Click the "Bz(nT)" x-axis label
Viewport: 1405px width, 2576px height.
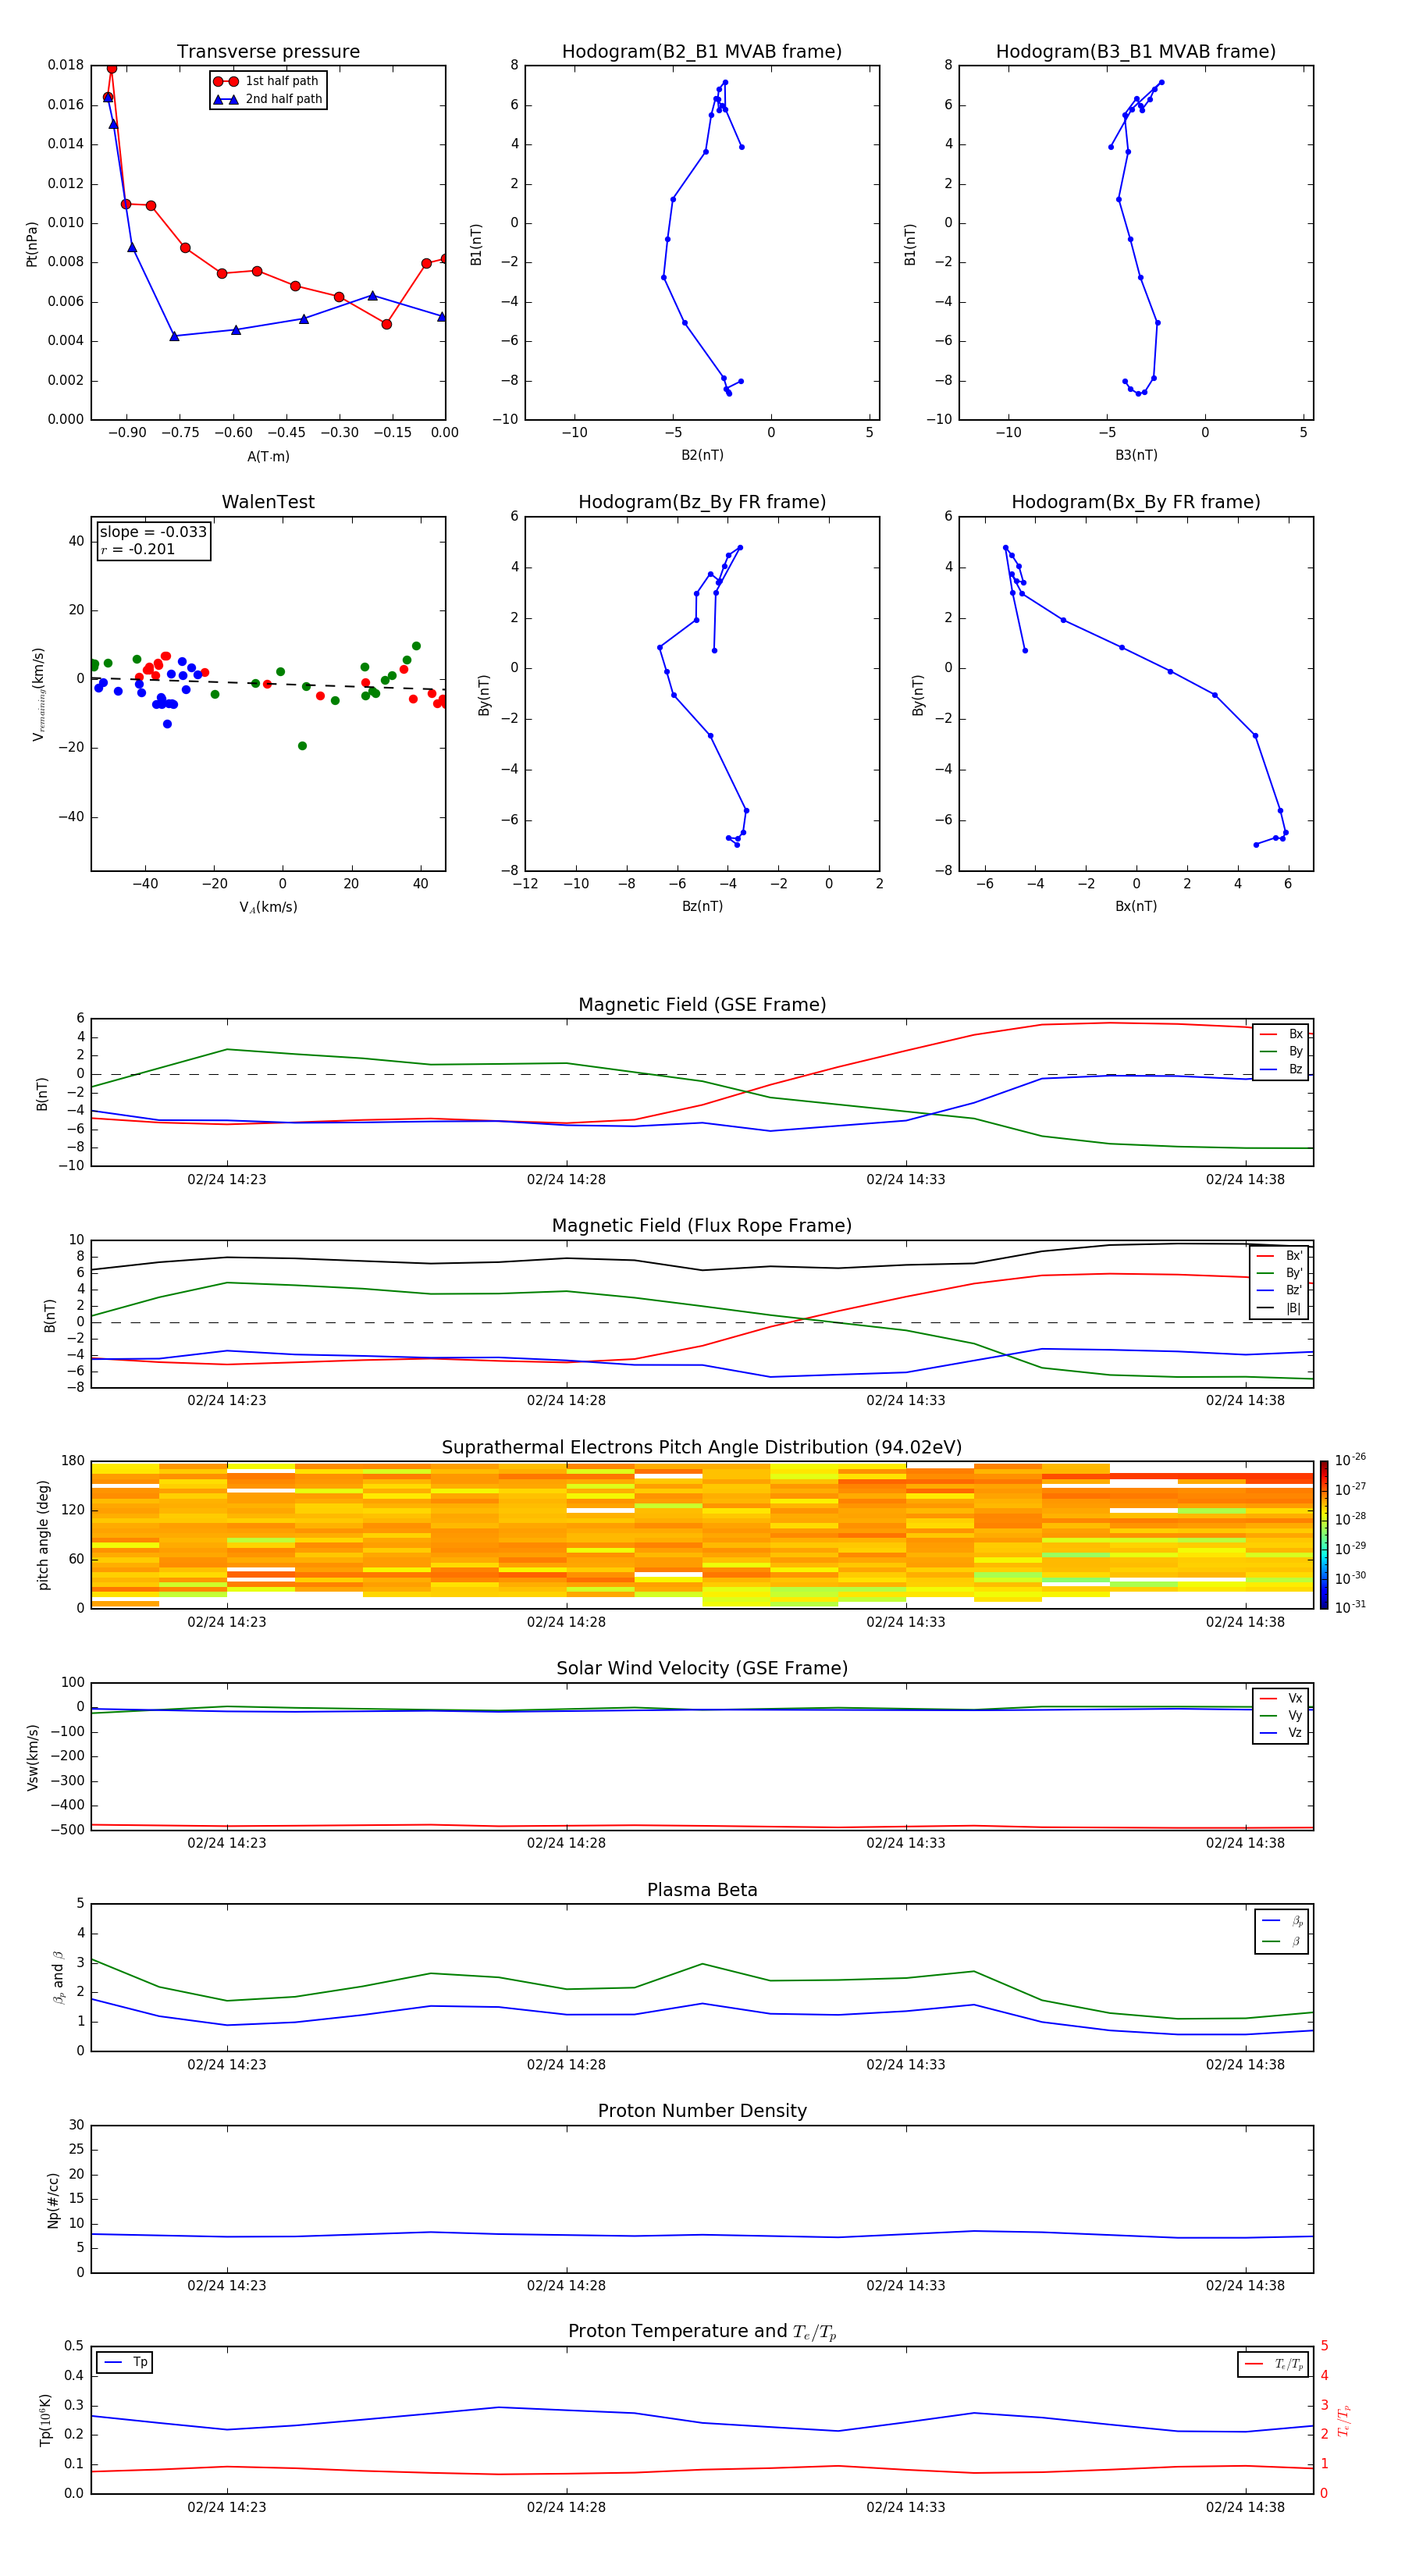[x=702, y=906]
